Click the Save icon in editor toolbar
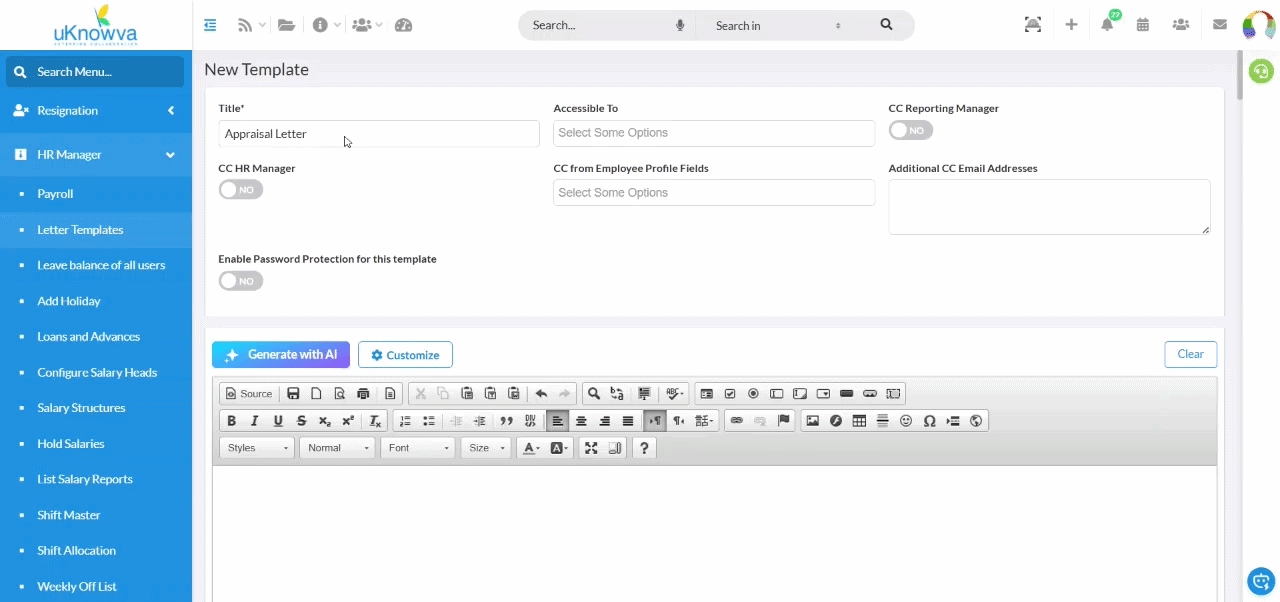The height and width of the screenshot is (602, 1280). pos(293,393)
